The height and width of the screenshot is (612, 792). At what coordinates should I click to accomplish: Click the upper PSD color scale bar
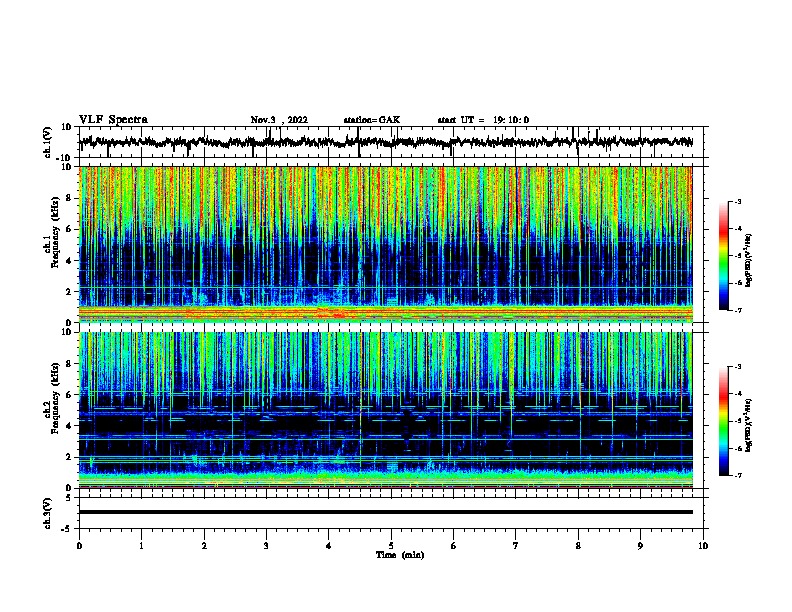(x=724, y=256)
